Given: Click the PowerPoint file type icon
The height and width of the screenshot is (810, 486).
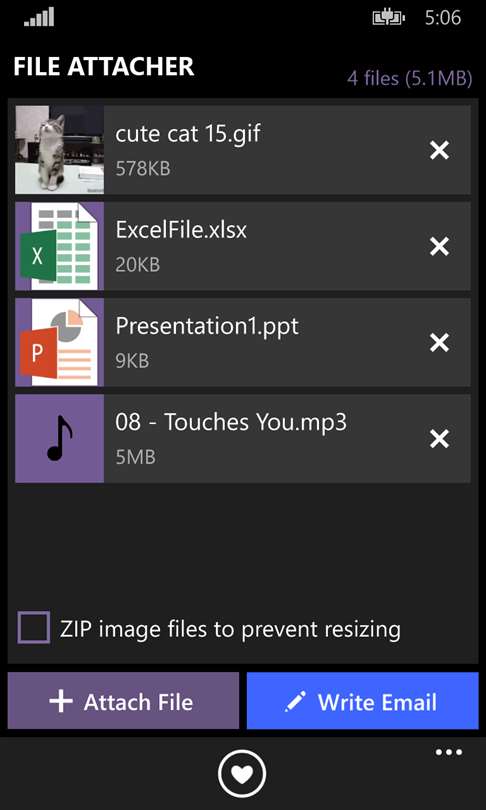Looking at the screenshot, I should pos(59,342).
